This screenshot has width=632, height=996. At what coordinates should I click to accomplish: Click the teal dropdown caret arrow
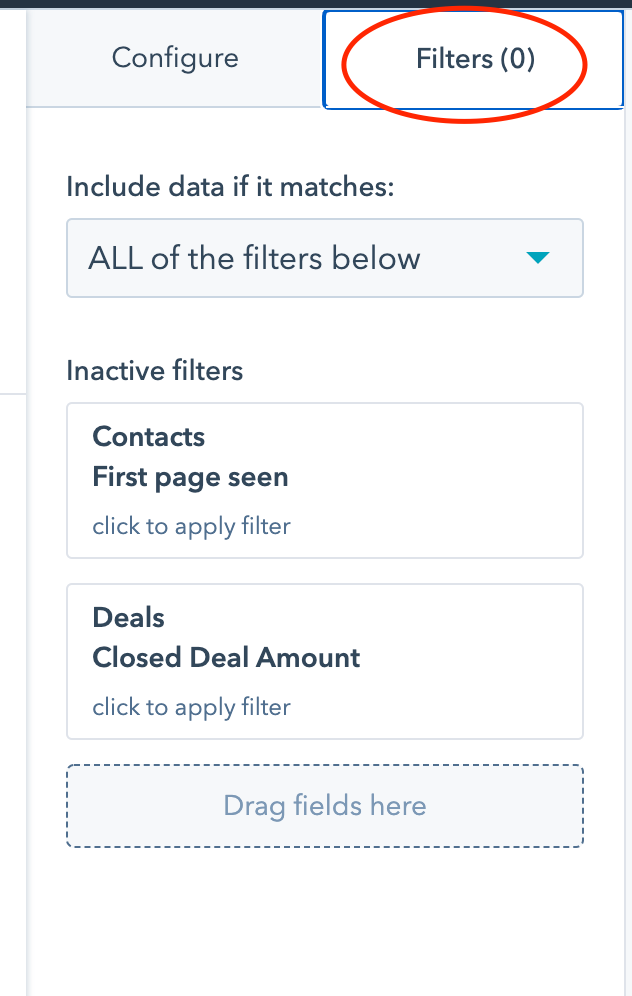point(538,258)
